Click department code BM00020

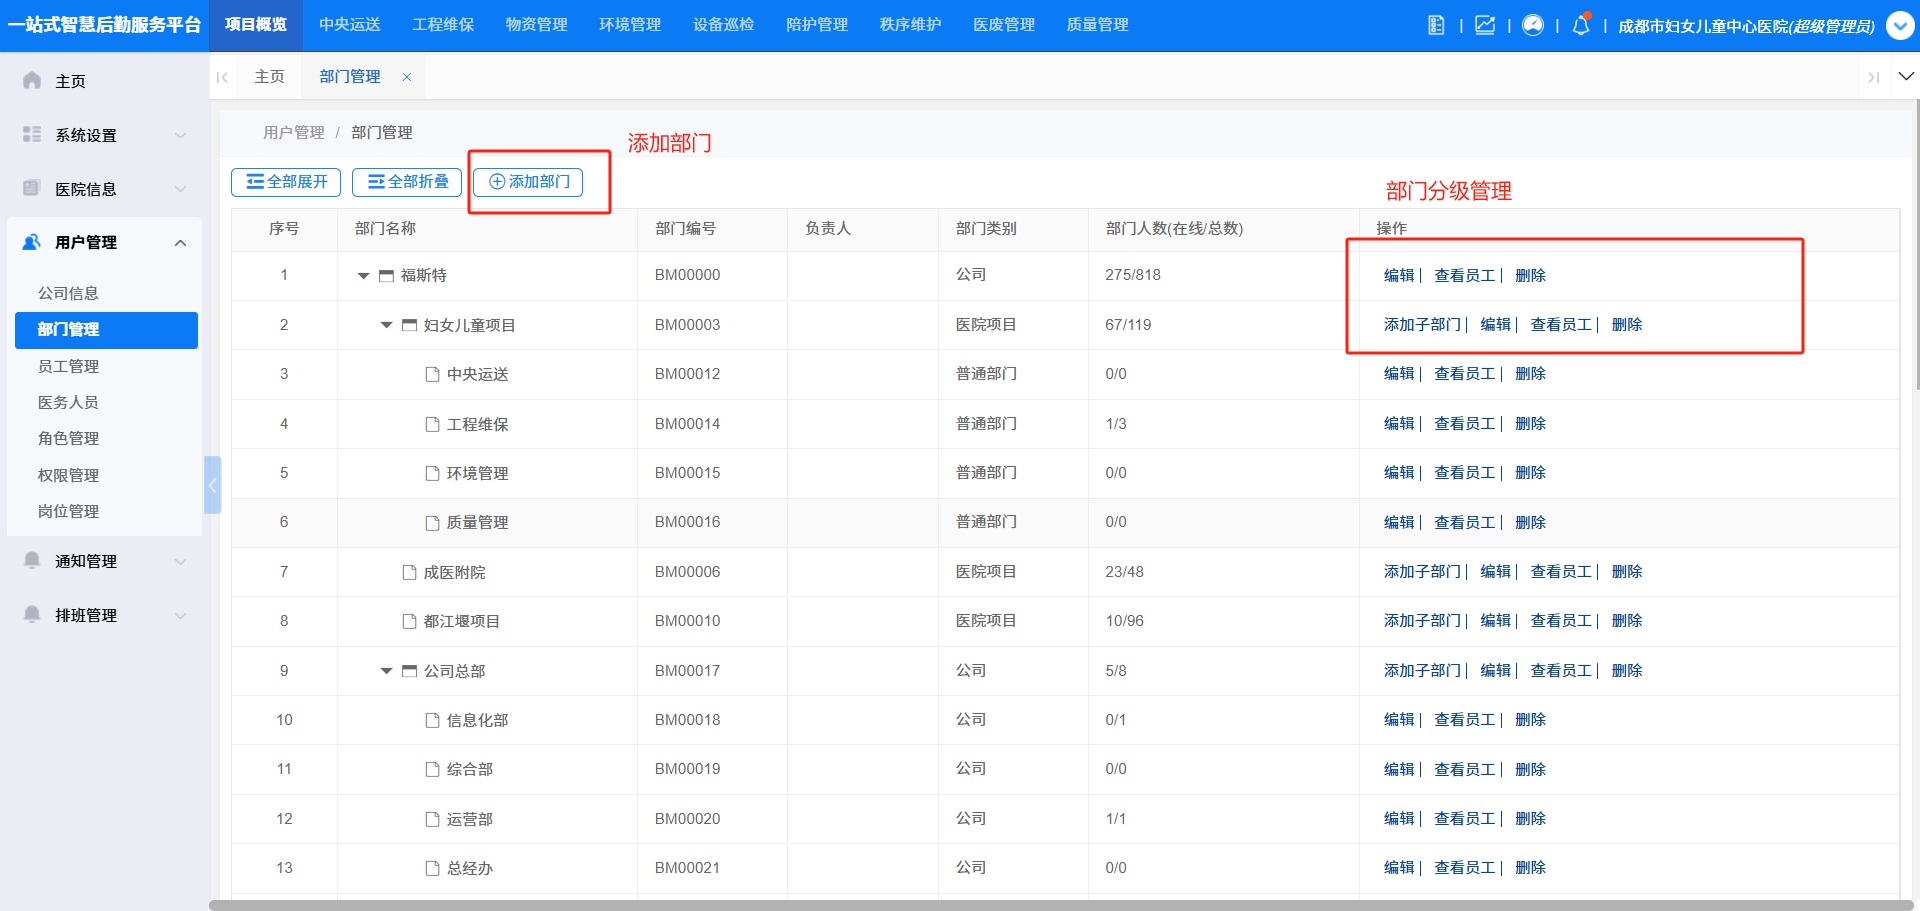[687, 819]
